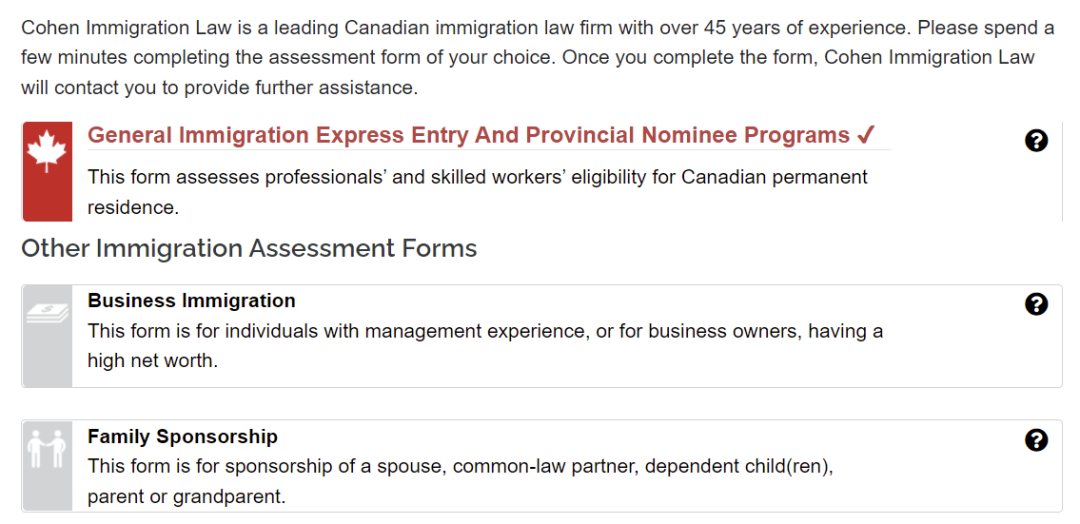
Task: Choose the Business Immigration form card
Action: point(541,336)
